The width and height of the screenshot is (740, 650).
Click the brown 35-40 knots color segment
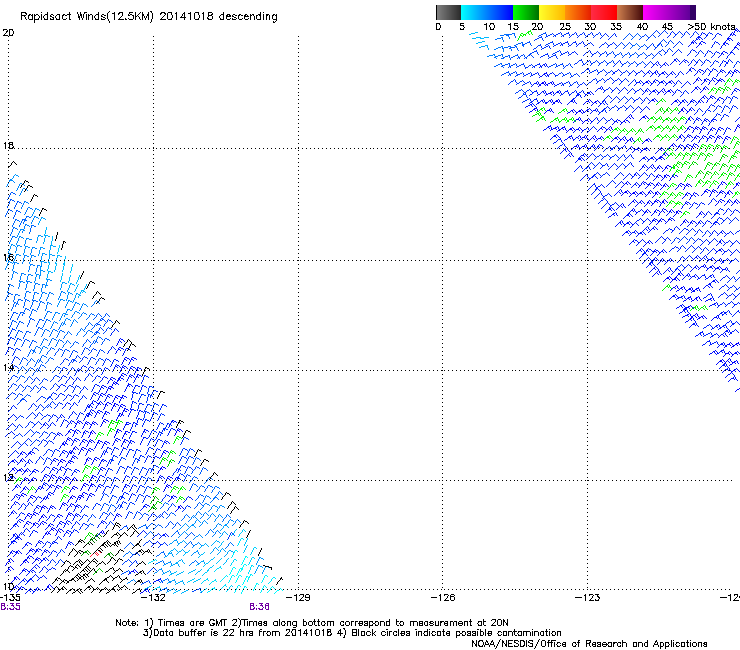coord(630,12)
